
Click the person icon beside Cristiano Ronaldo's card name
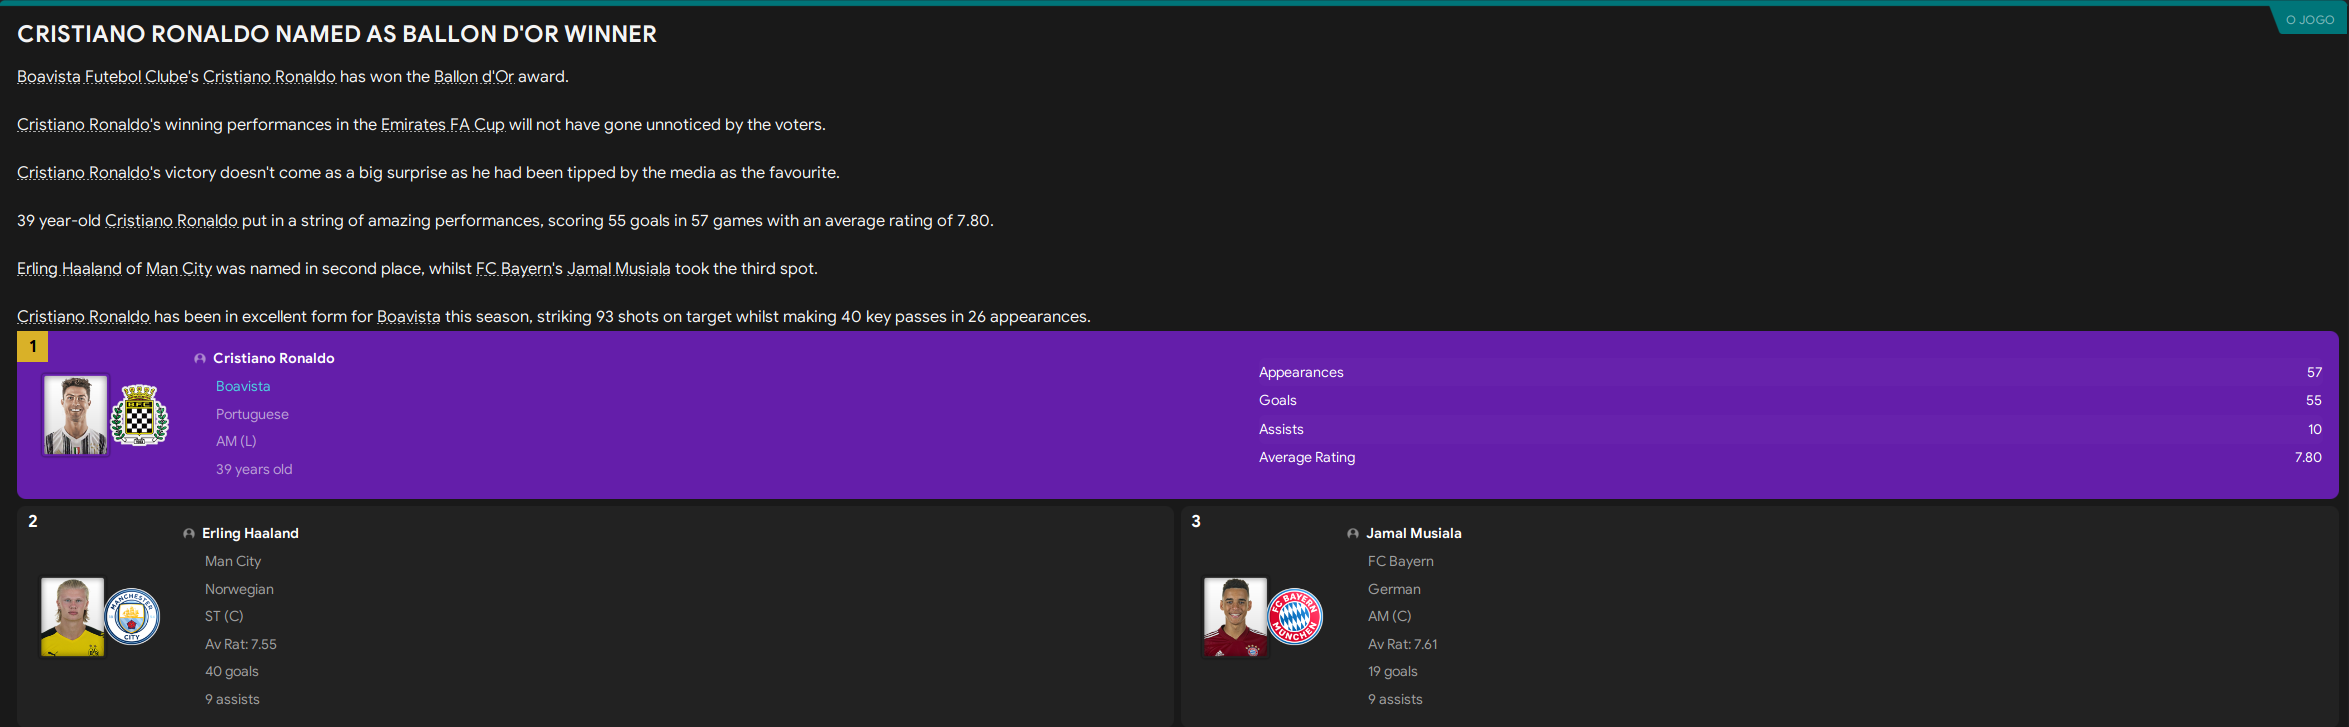pos(200,358)
